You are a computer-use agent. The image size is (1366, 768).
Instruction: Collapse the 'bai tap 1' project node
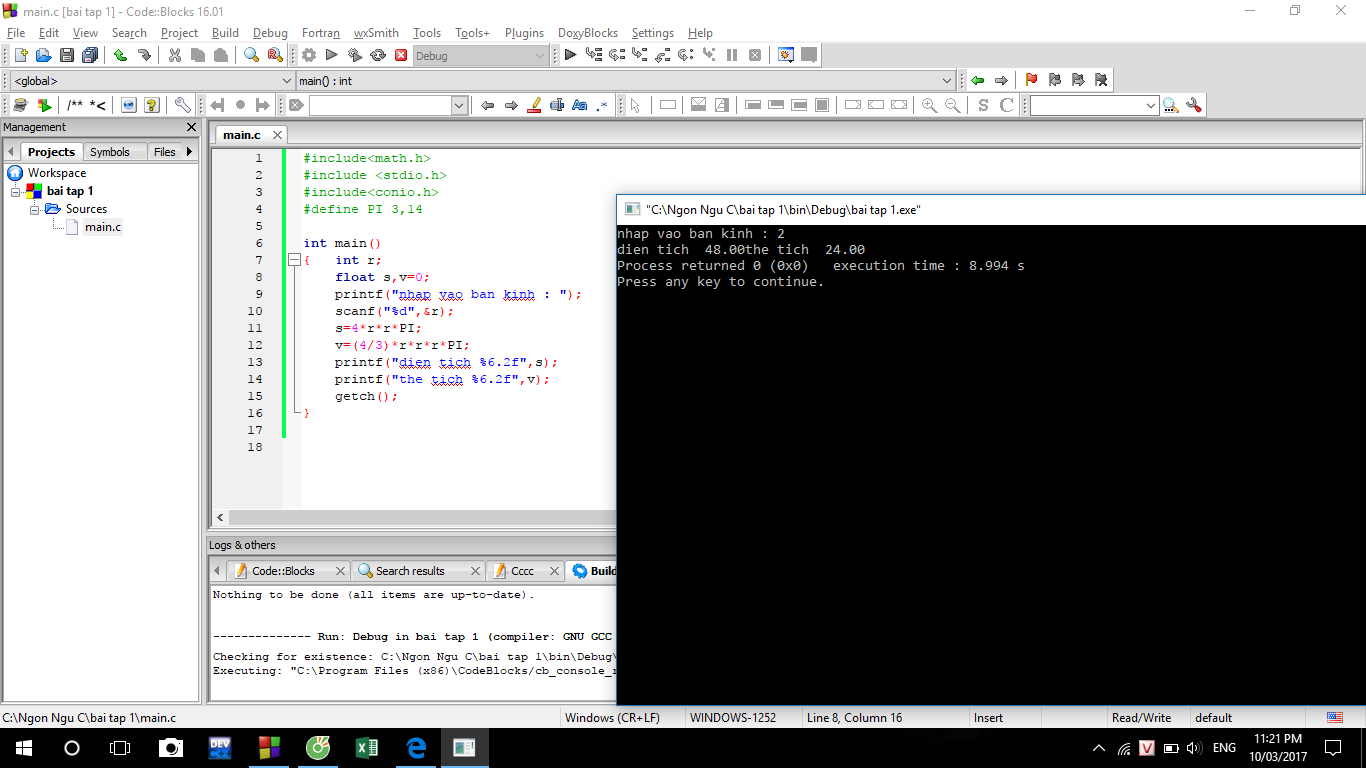coord(16,191)
